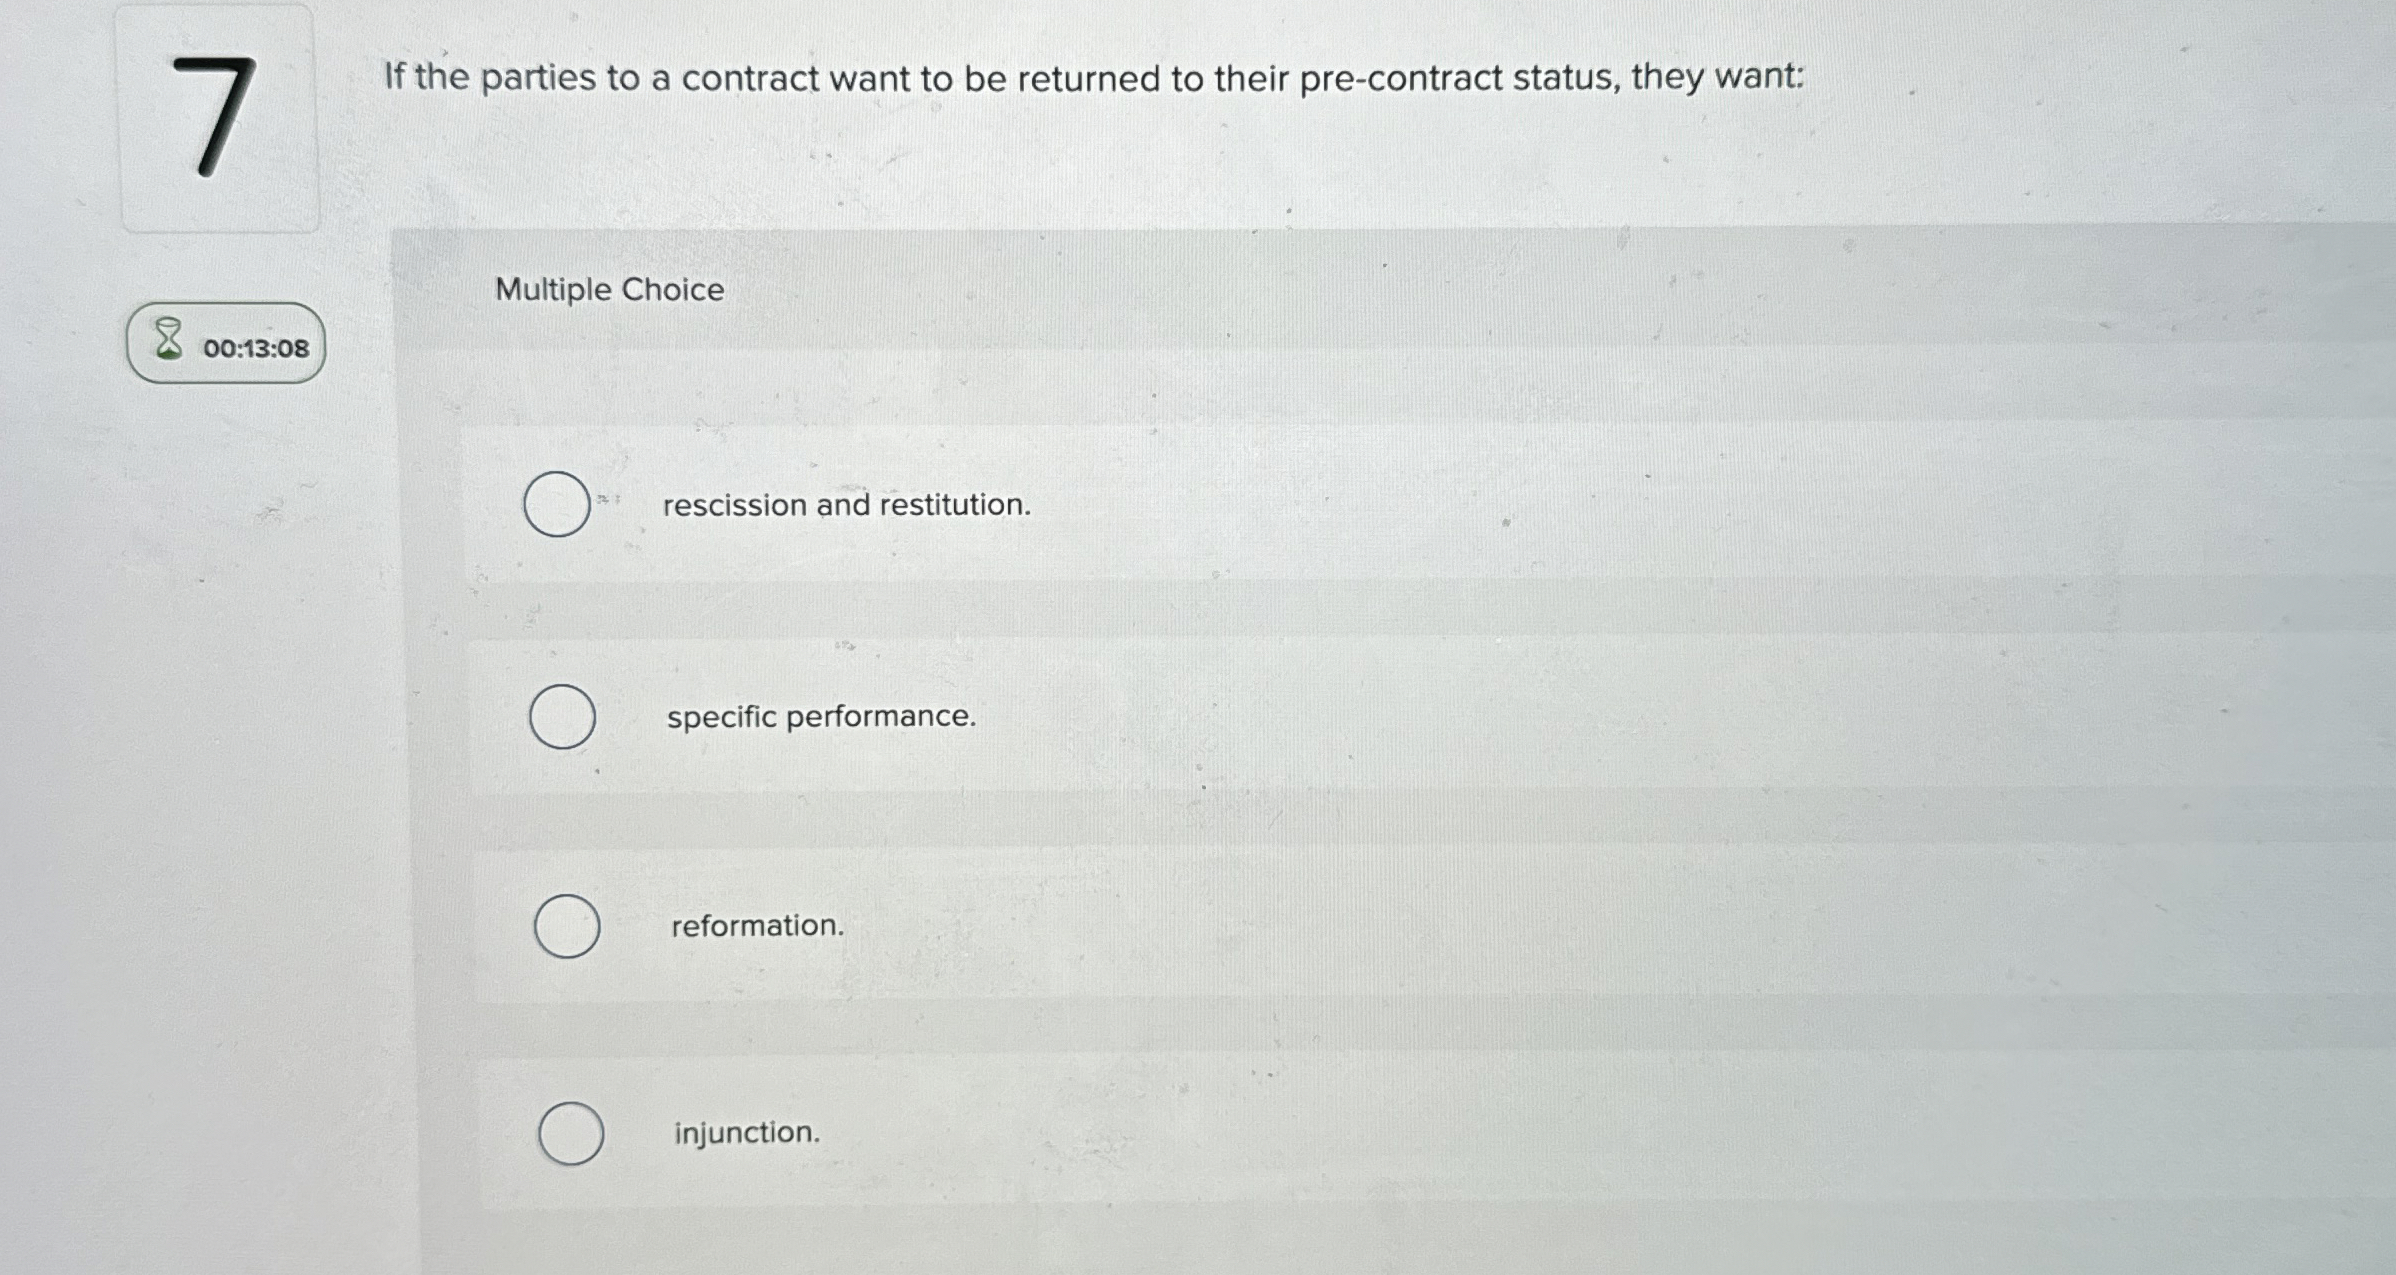
Task: Click the timer showing 00:13:08
Action: 257,345
